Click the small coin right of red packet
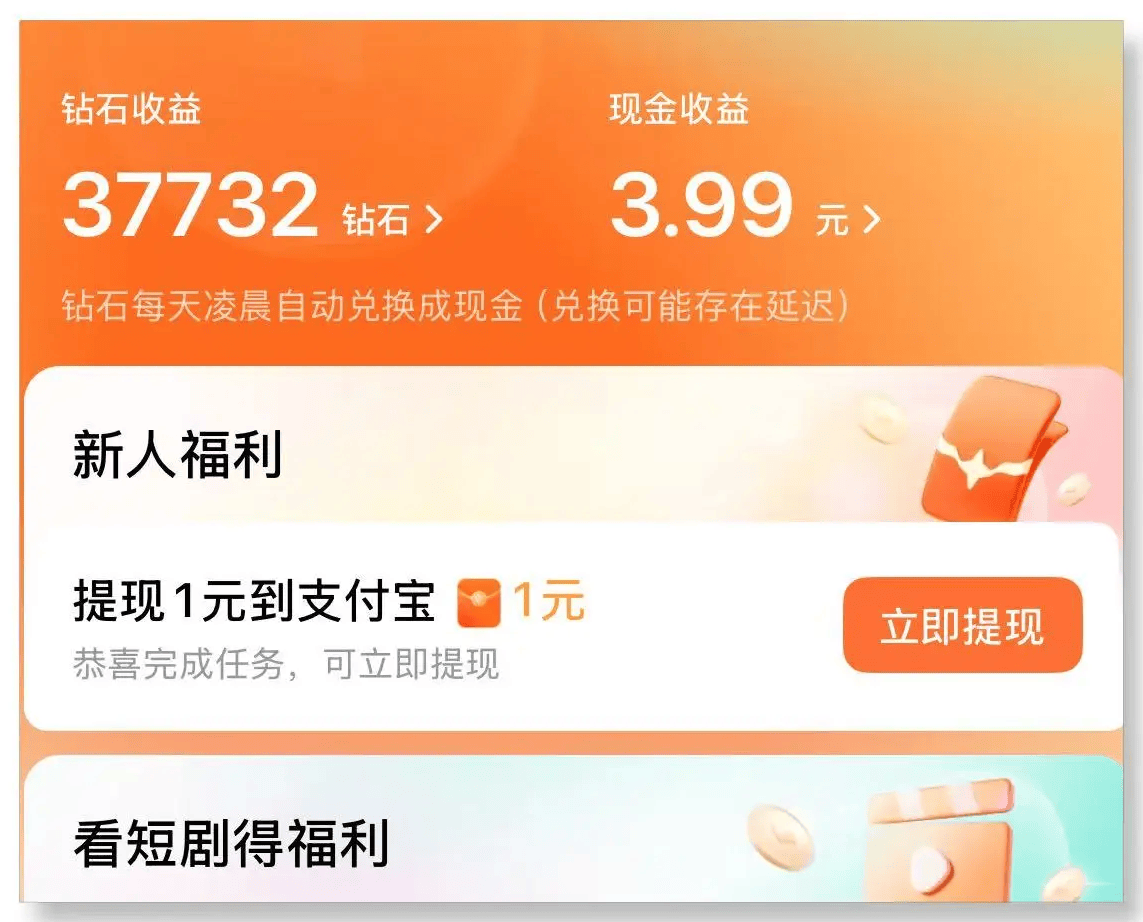 (x=1072, y=488)
